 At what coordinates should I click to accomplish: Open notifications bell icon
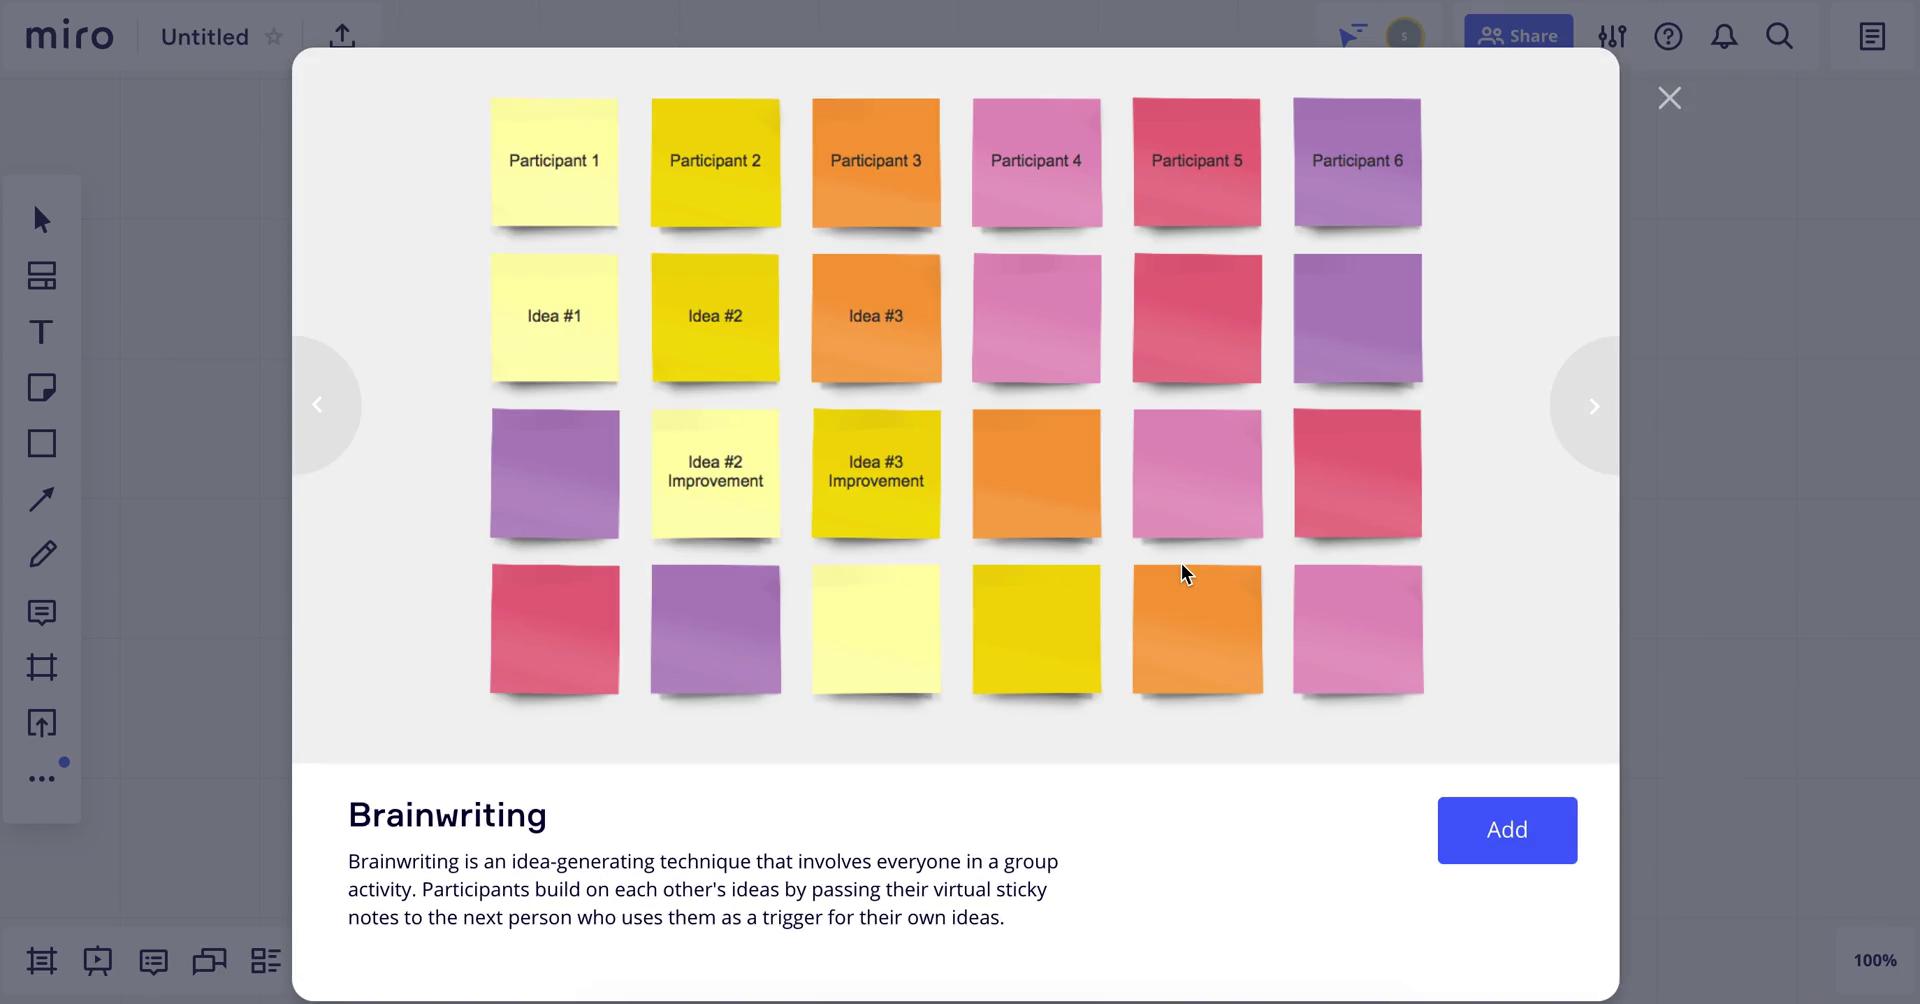[1724, 37]
